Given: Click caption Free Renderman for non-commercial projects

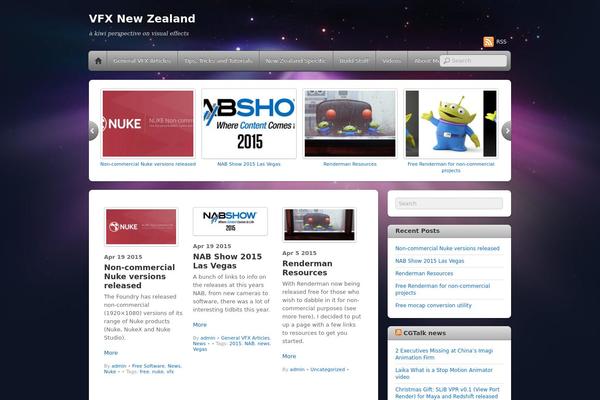Looking at the screenshot, I should point(451,167).
